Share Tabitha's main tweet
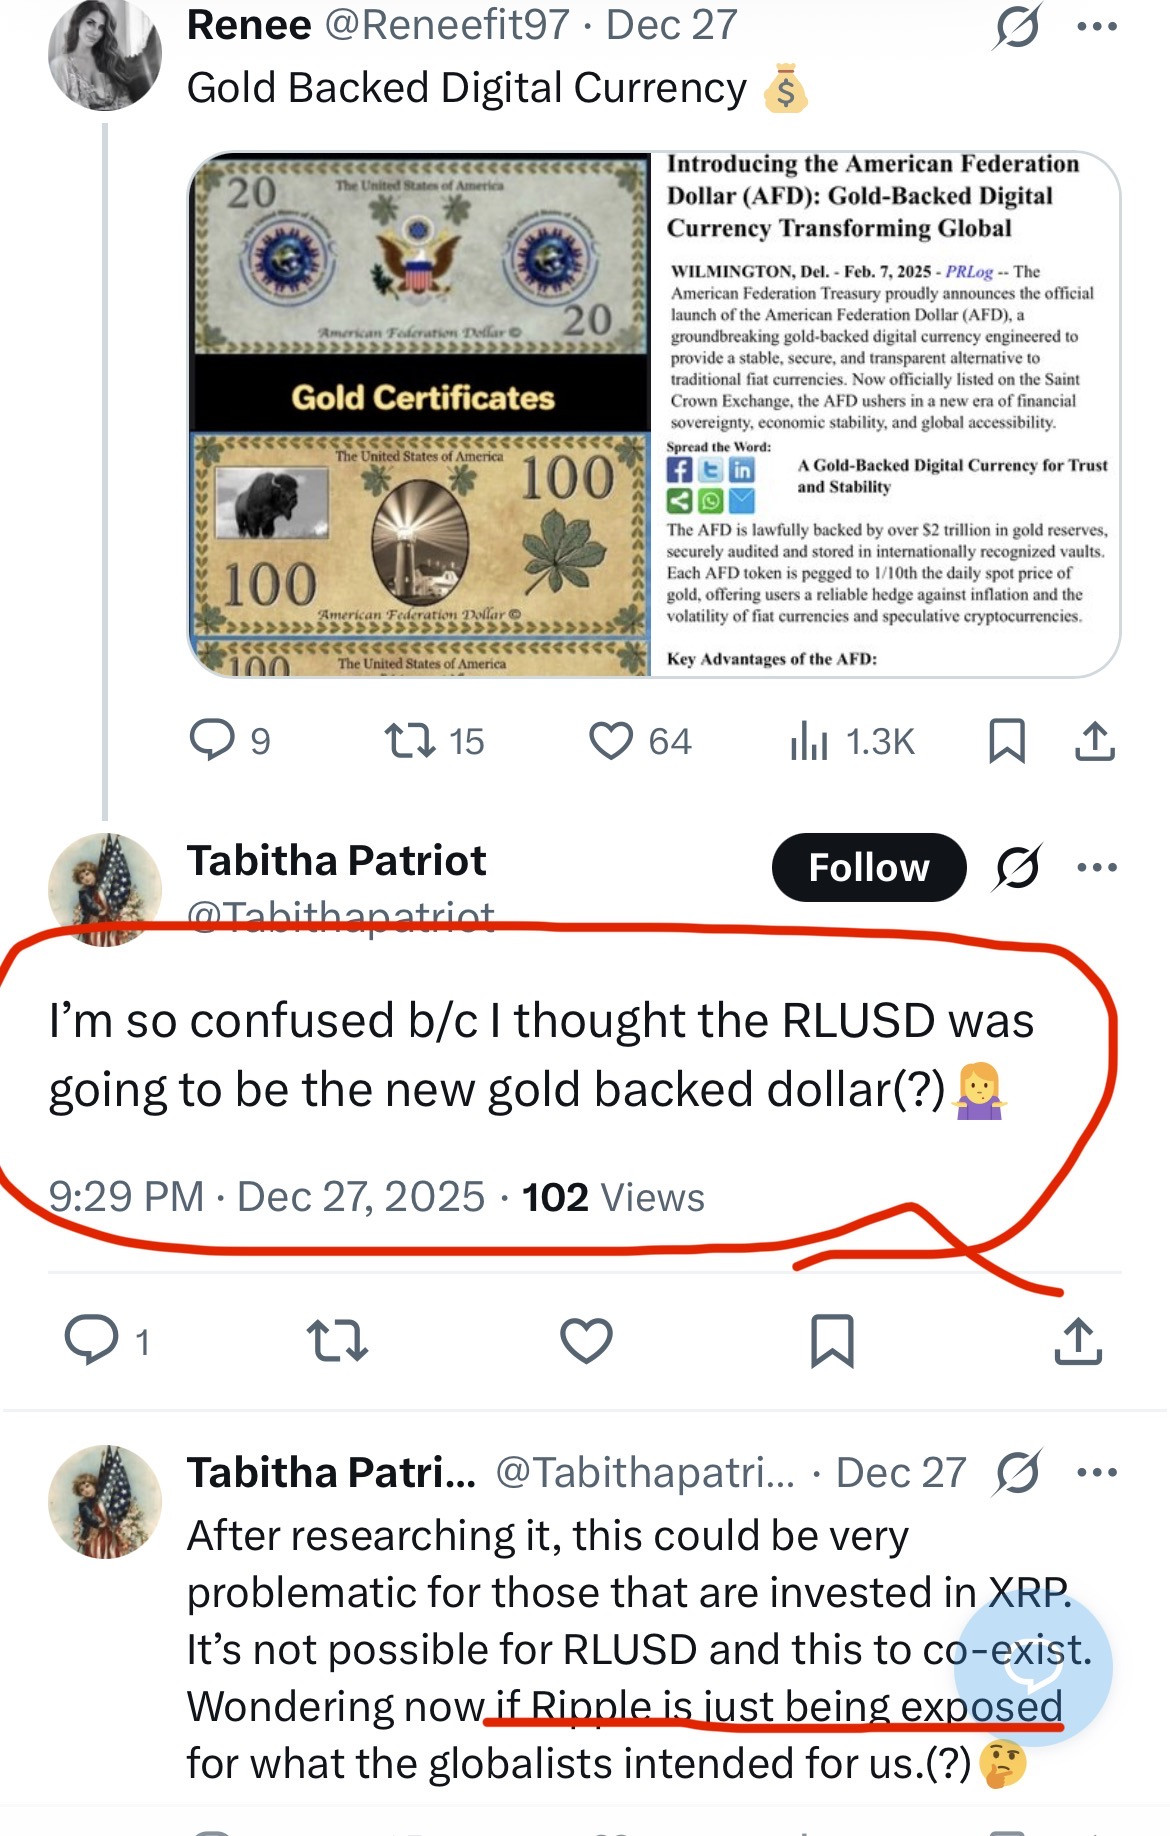The image size is (1170, 1836). [1078, 1340]
